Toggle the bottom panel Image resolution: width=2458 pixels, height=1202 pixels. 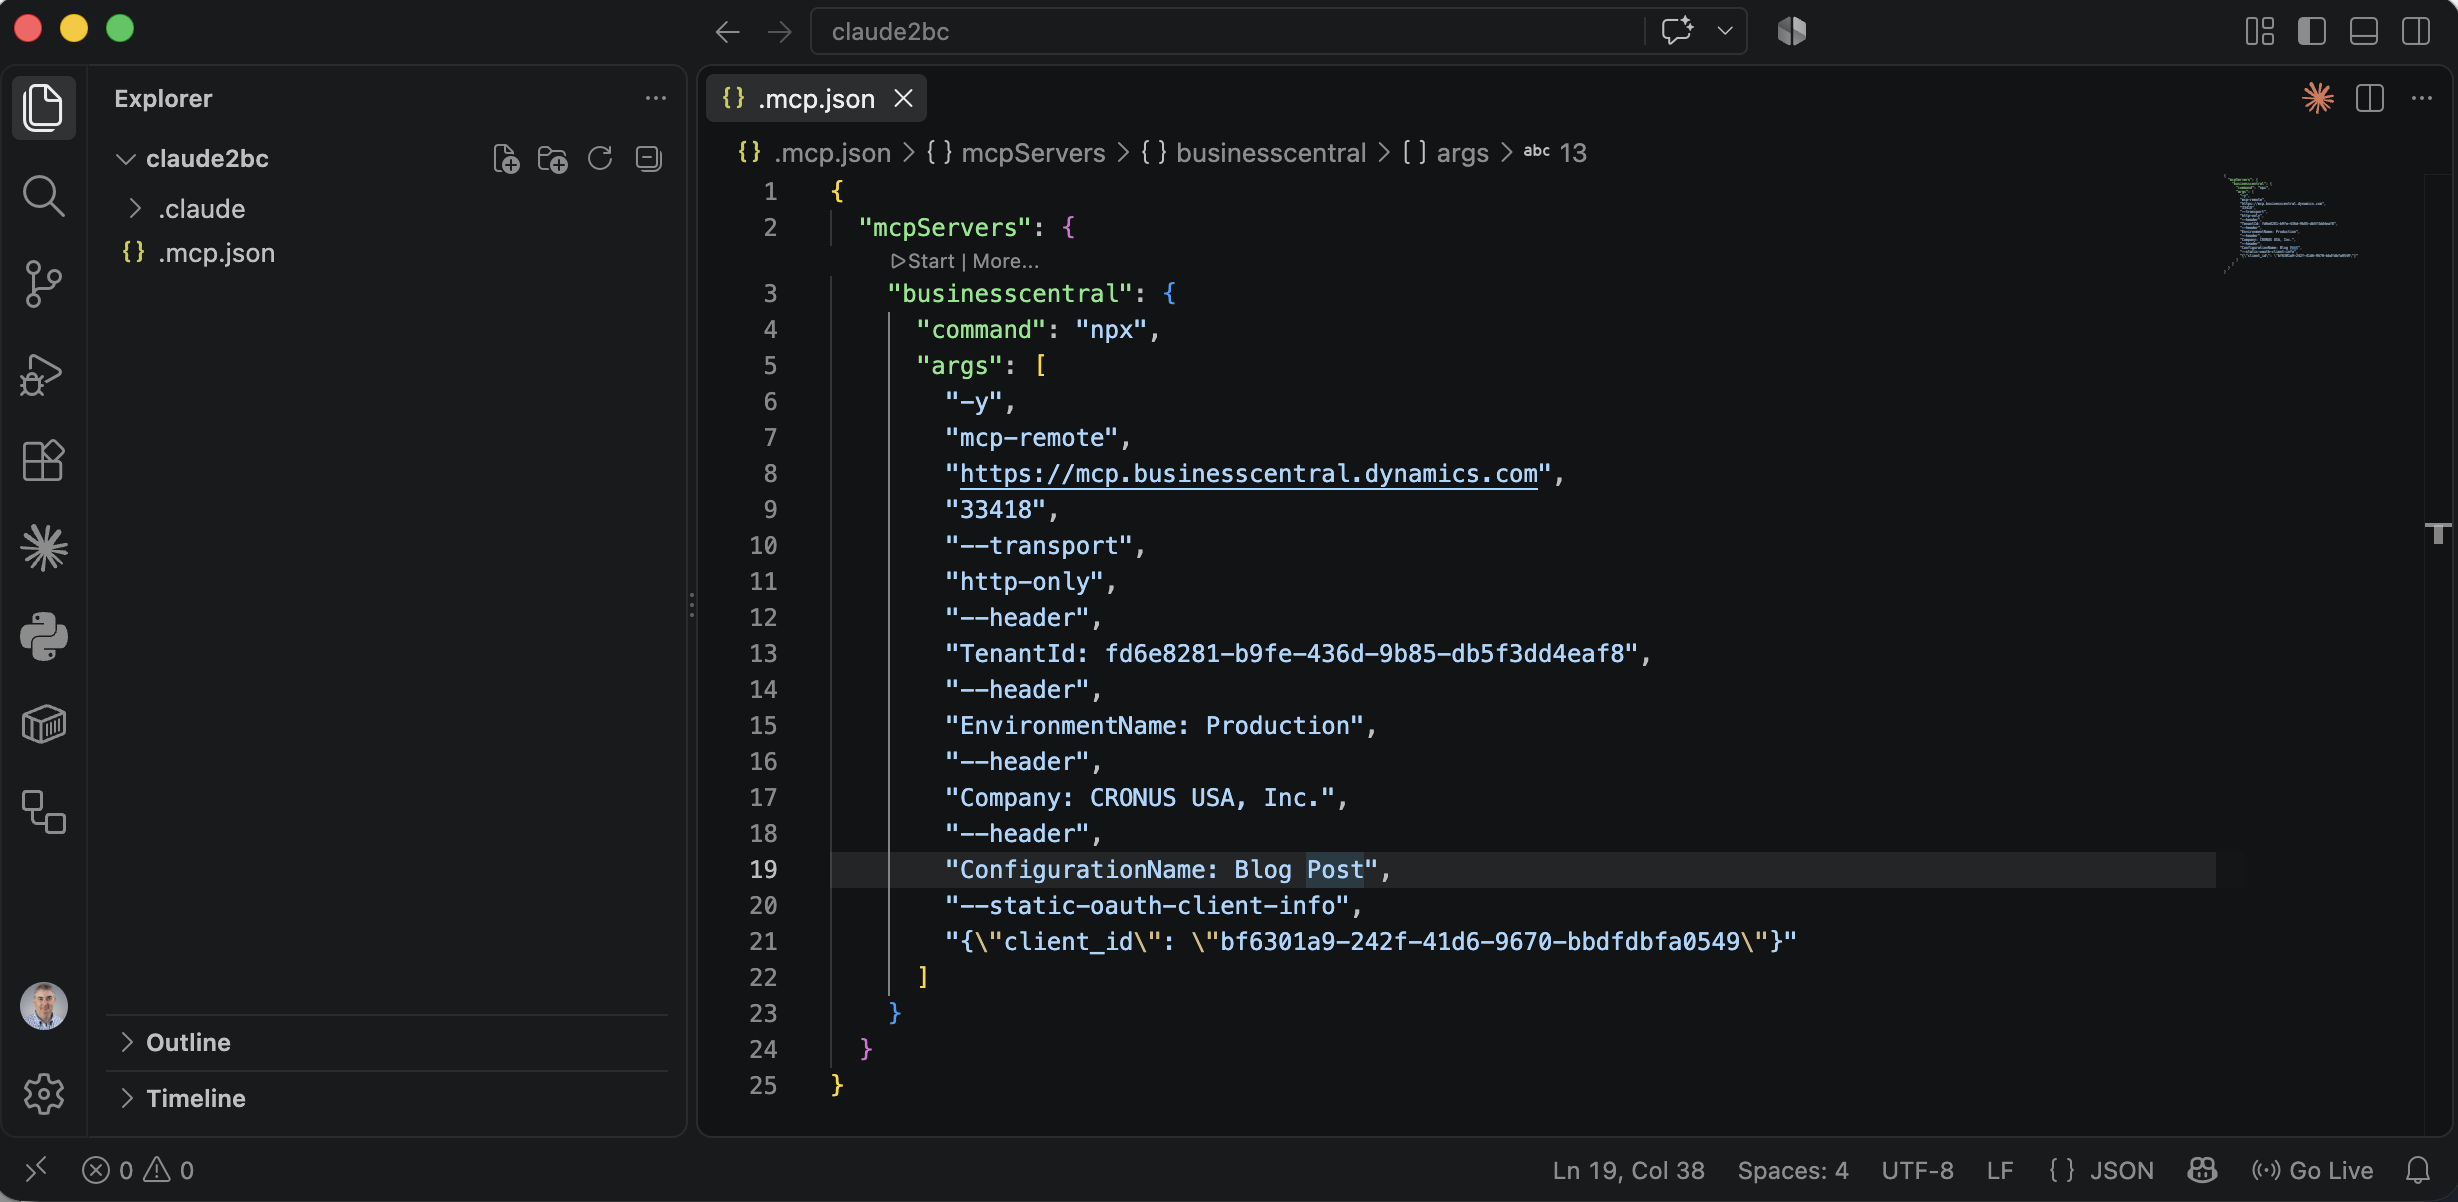tap(2364, 31)
